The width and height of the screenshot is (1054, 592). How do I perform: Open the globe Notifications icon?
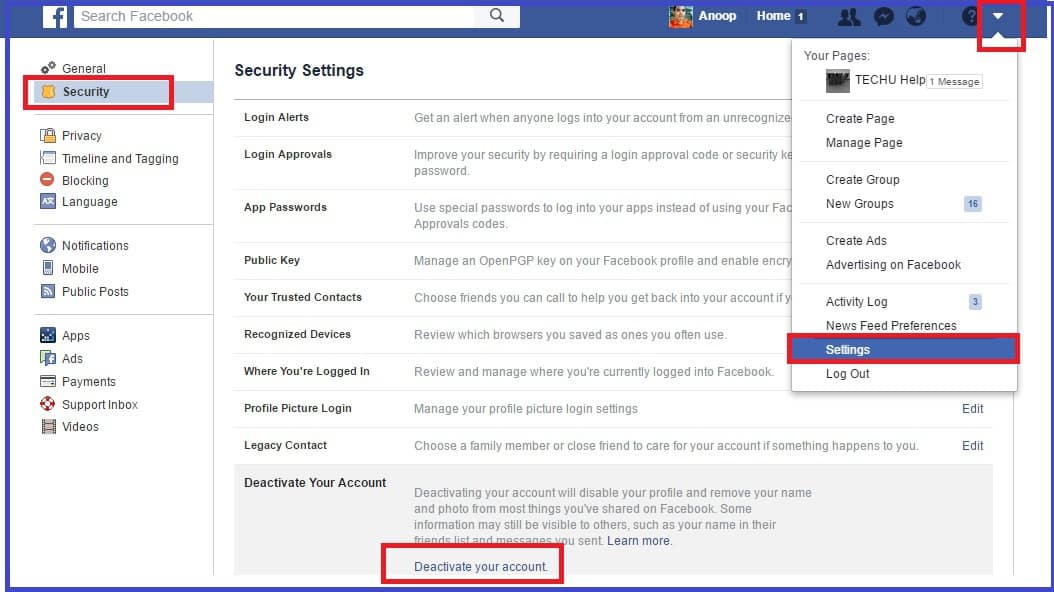pyautogui.click(x=916, y=16)
